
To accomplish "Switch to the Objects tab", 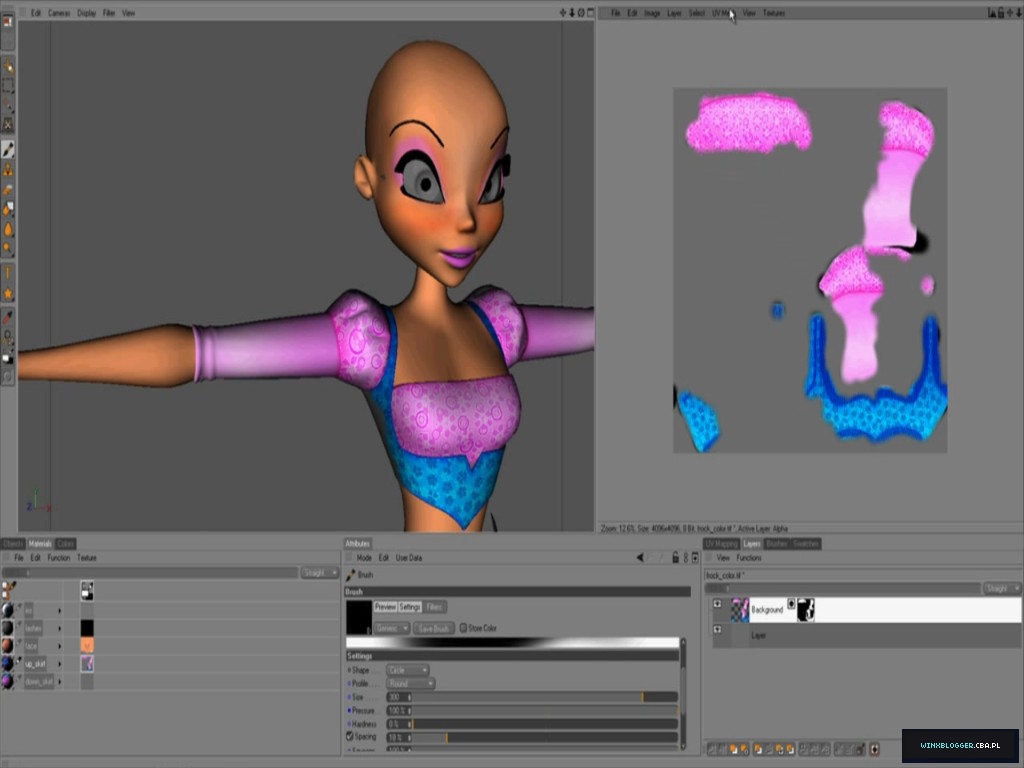I will click(12, 543).
